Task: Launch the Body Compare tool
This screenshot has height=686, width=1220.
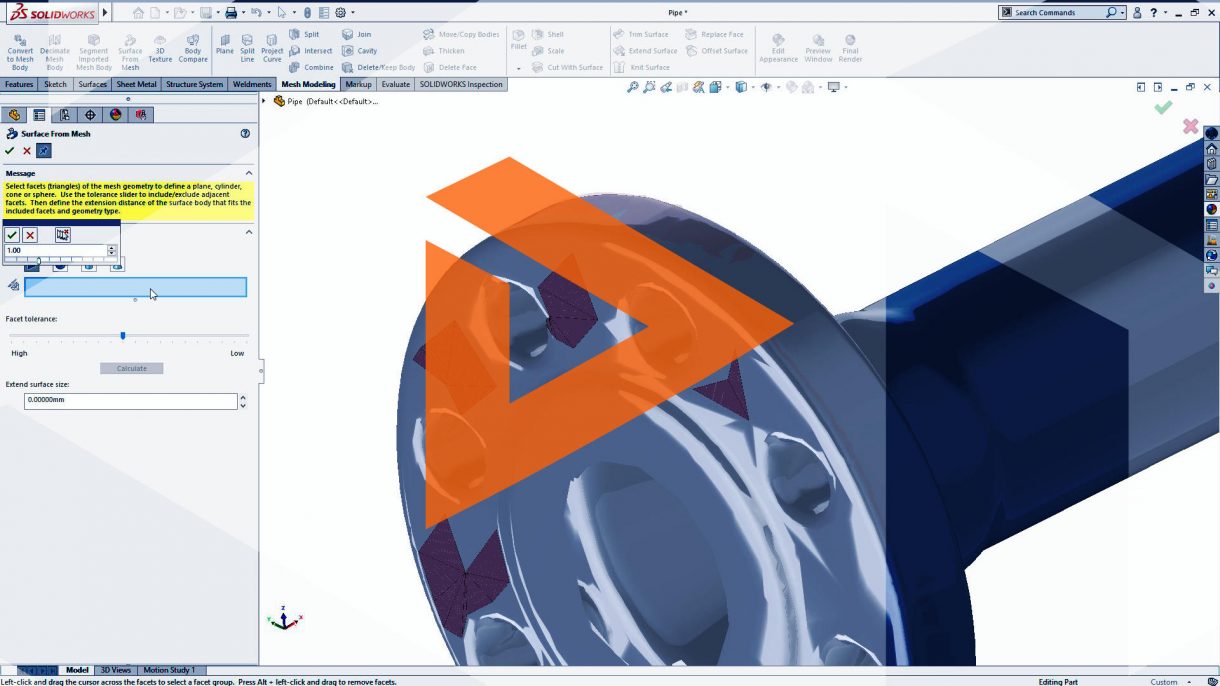Action: (x=193, y=47)
